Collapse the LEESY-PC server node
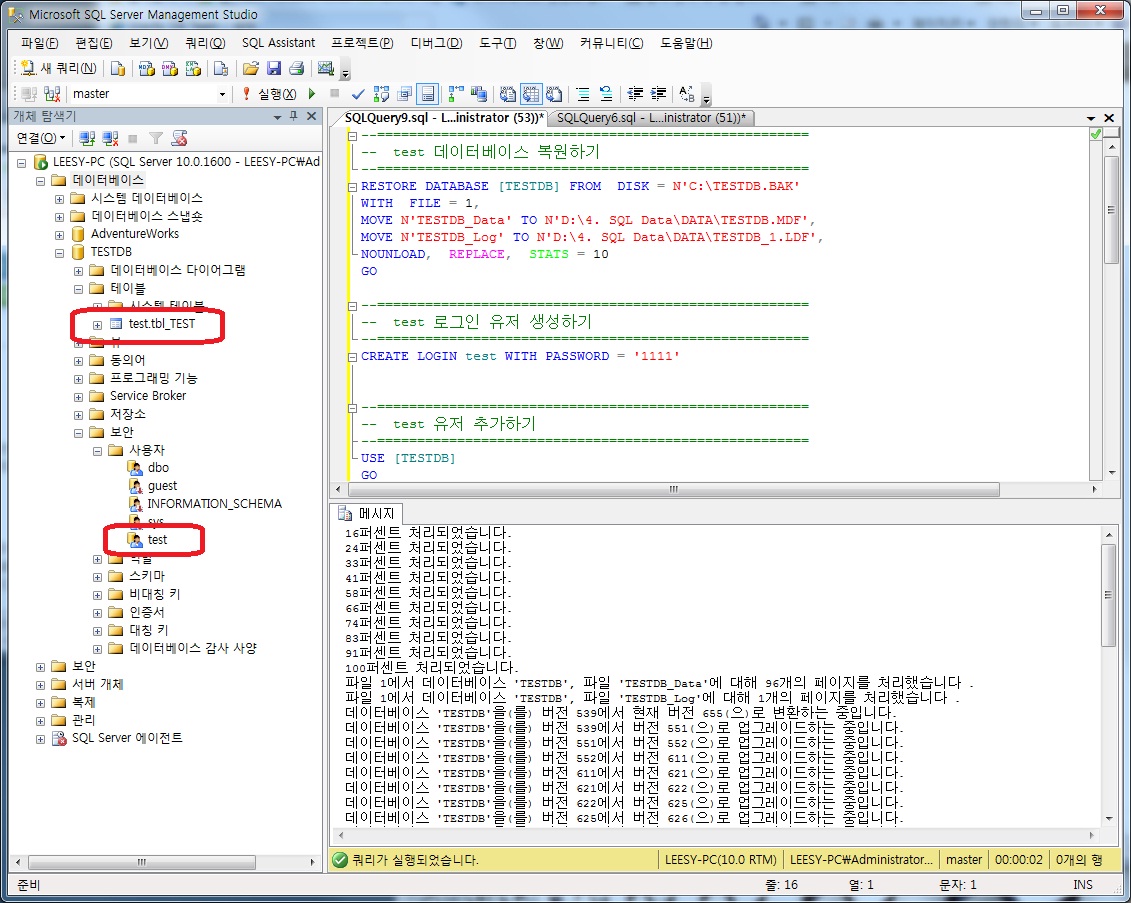Viewport: 1131px width, 903px height. [21, 162]
